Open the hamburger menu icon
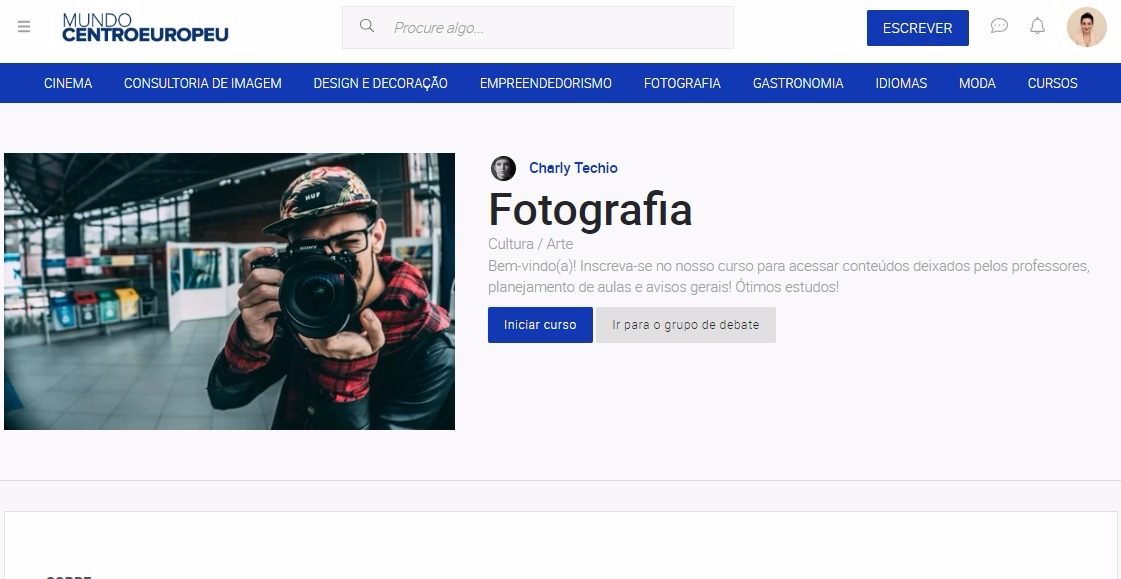 [x=24, y=27]
